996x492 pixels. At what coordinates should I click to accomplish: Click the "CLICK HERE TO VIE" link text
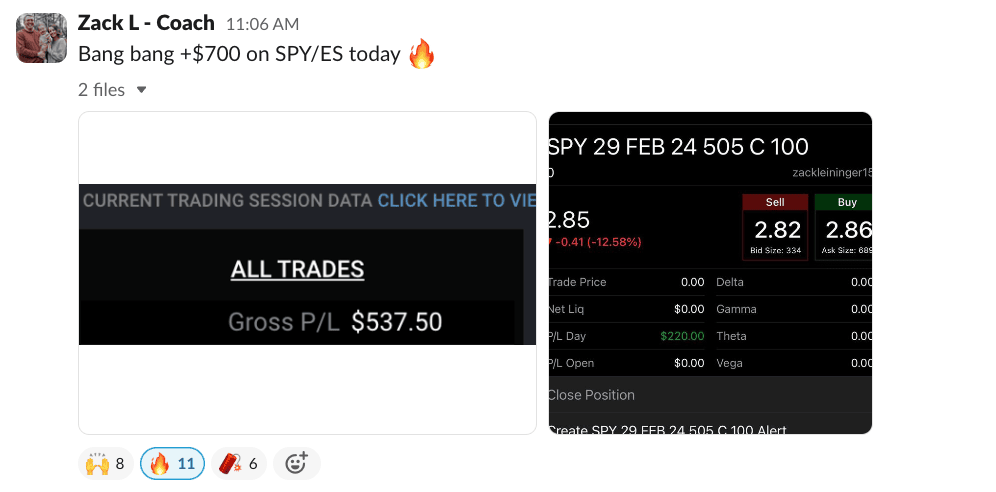tap(456, 200)
